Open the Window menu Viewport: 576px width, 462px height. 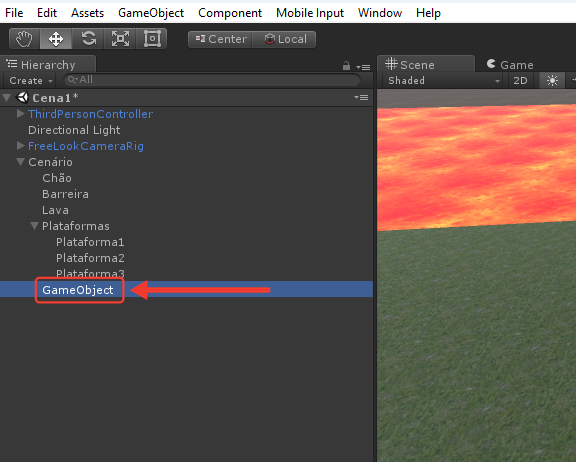point(380,13)
